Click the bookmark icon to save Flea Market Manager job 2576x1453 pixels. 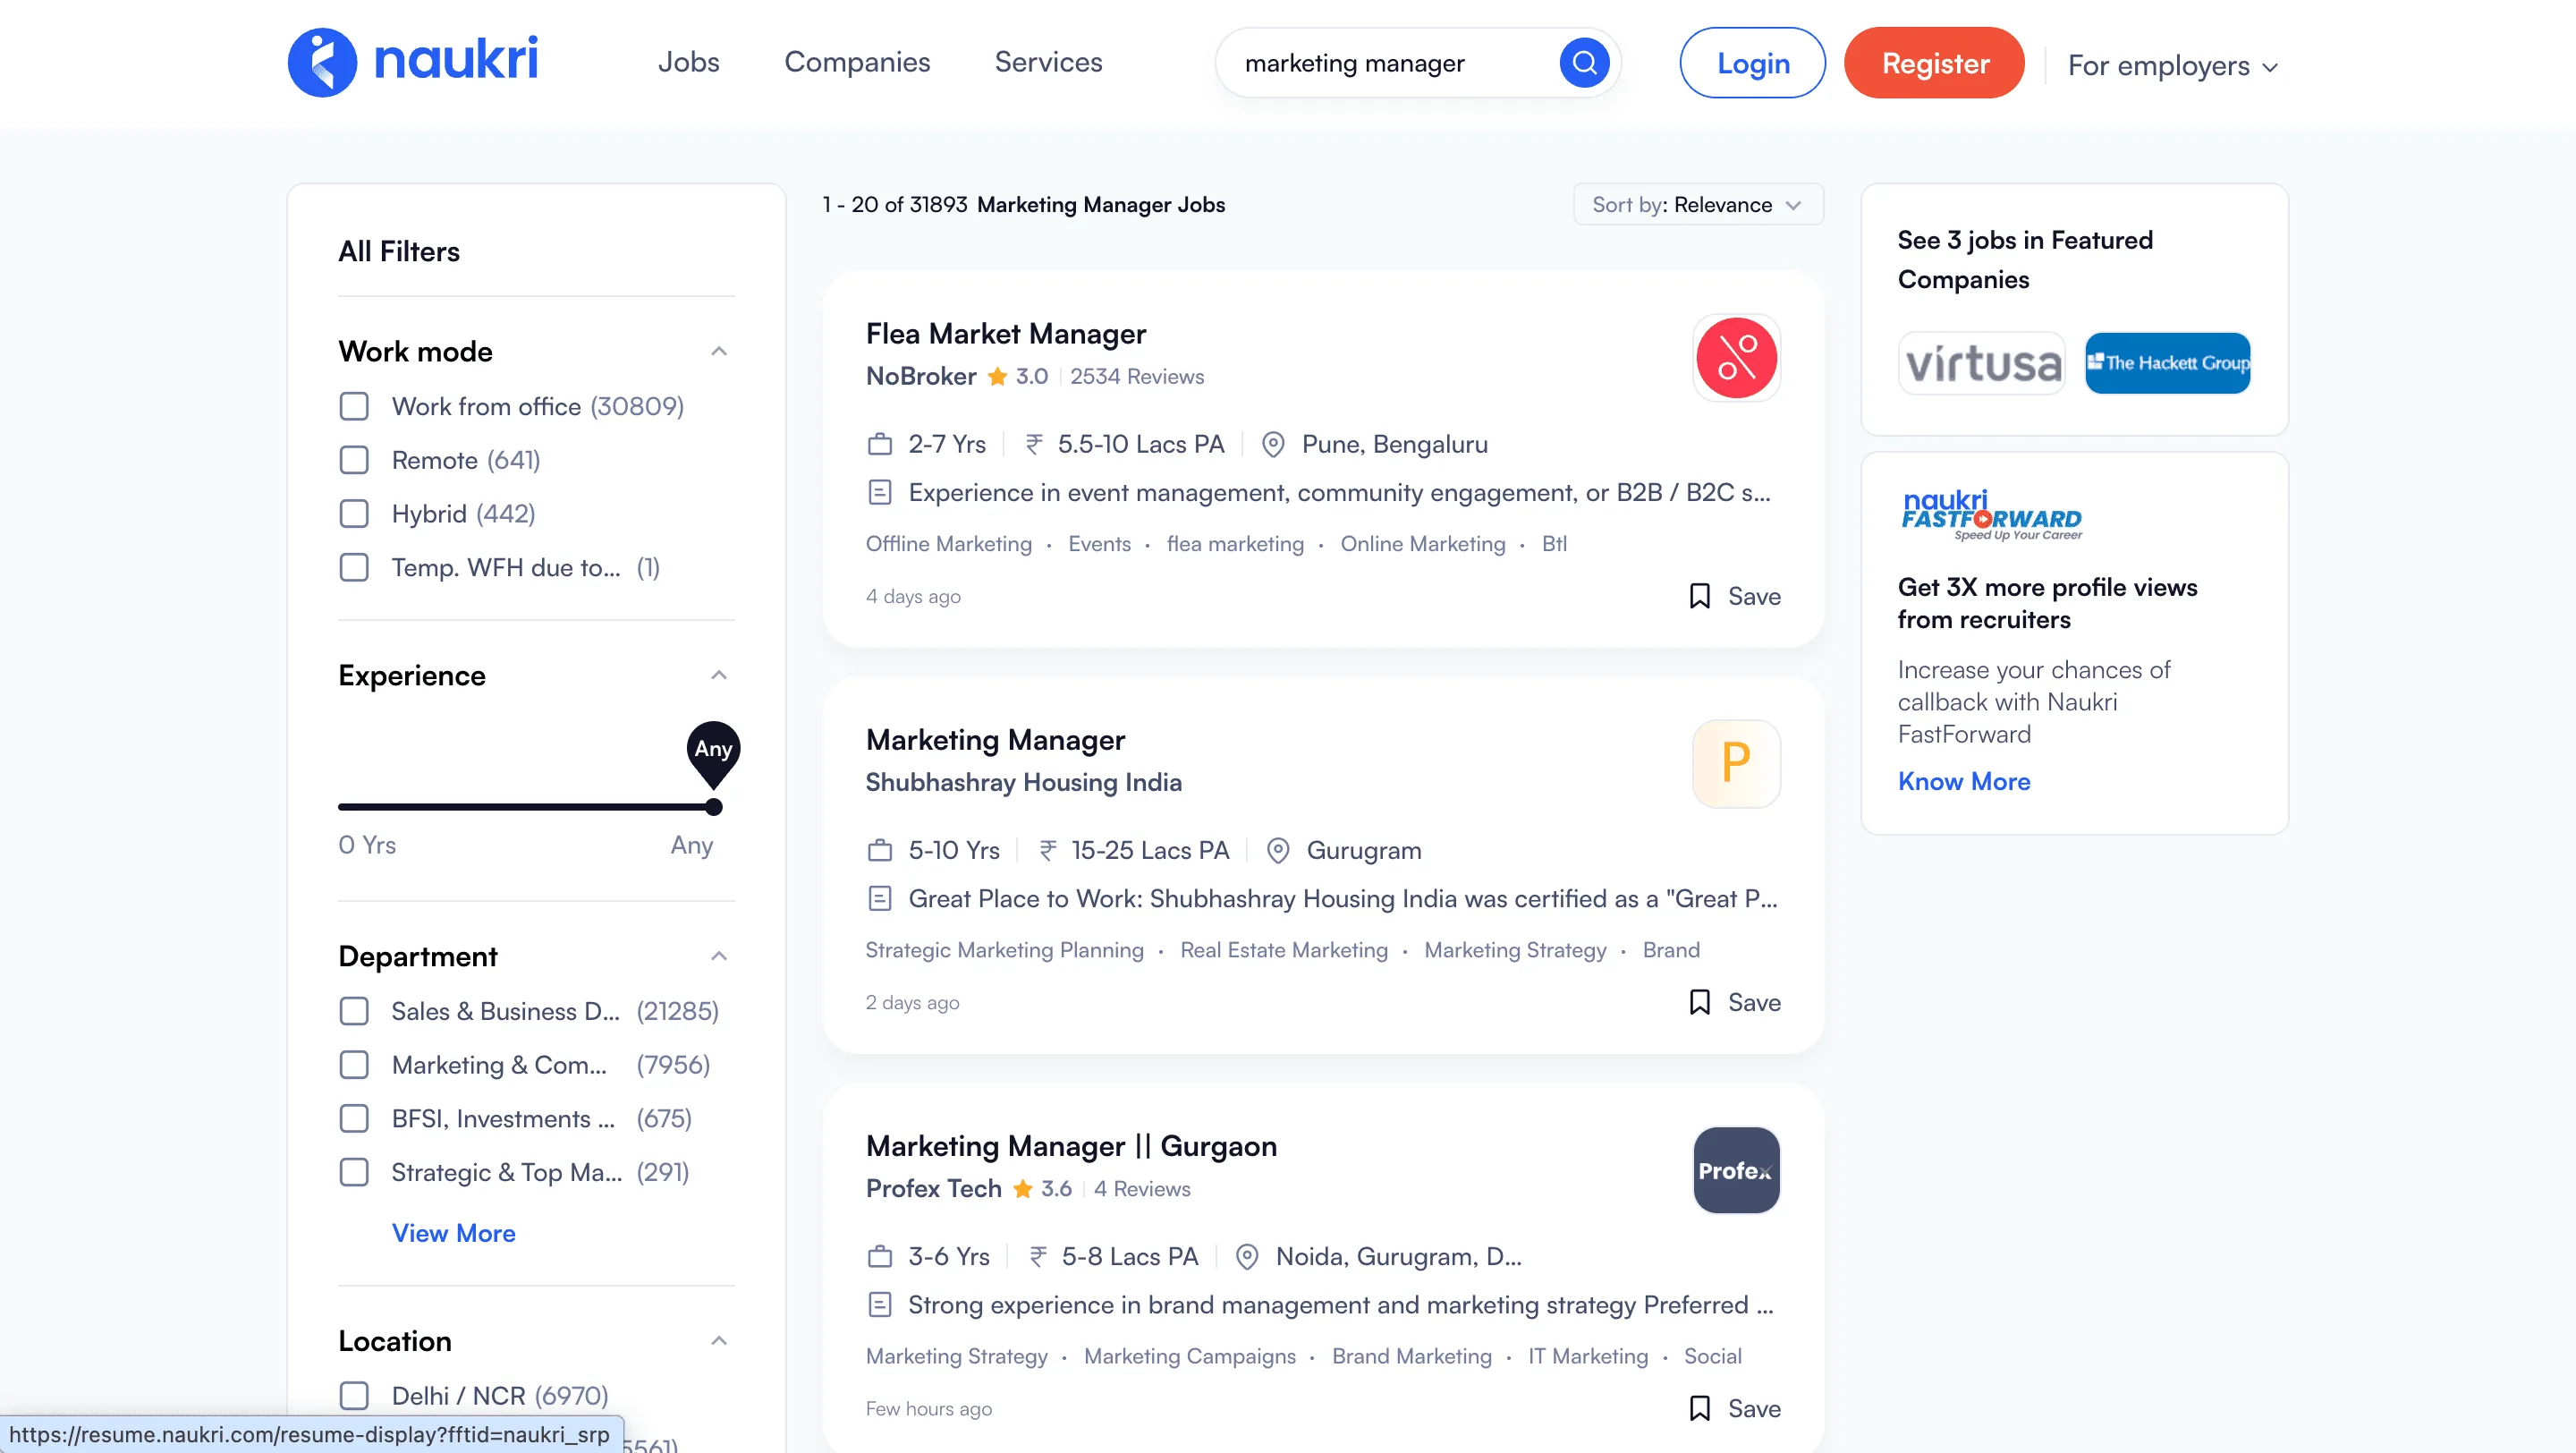[x=1699, y=595]
